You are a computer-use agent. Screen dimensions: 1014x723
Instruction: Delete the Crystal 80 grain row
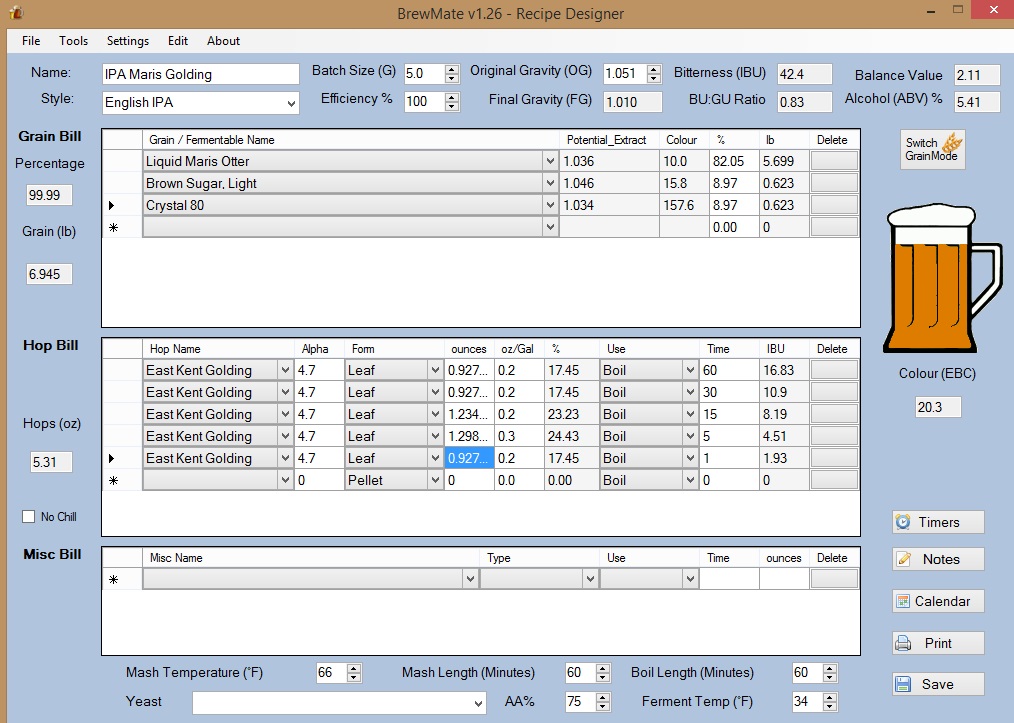point(834,205)
